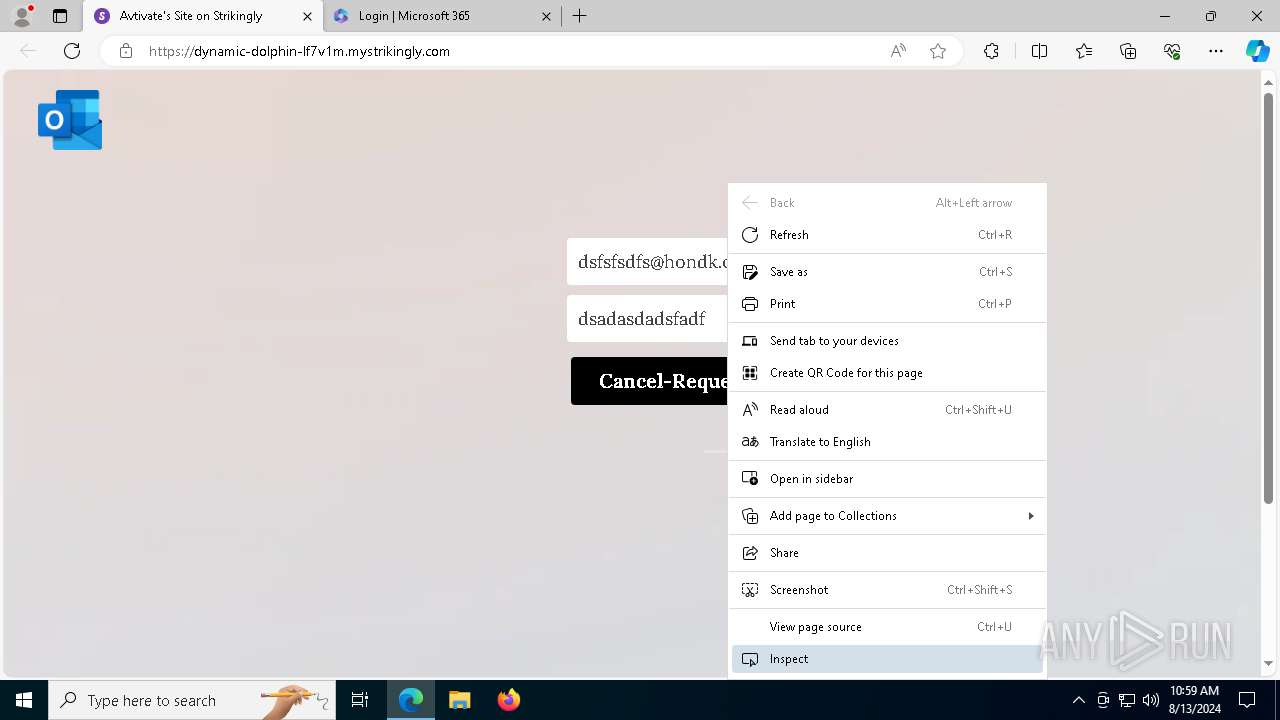Select Create QR Code for this page
Viewport: 1280px width, 720px height.
pos(887,373)
